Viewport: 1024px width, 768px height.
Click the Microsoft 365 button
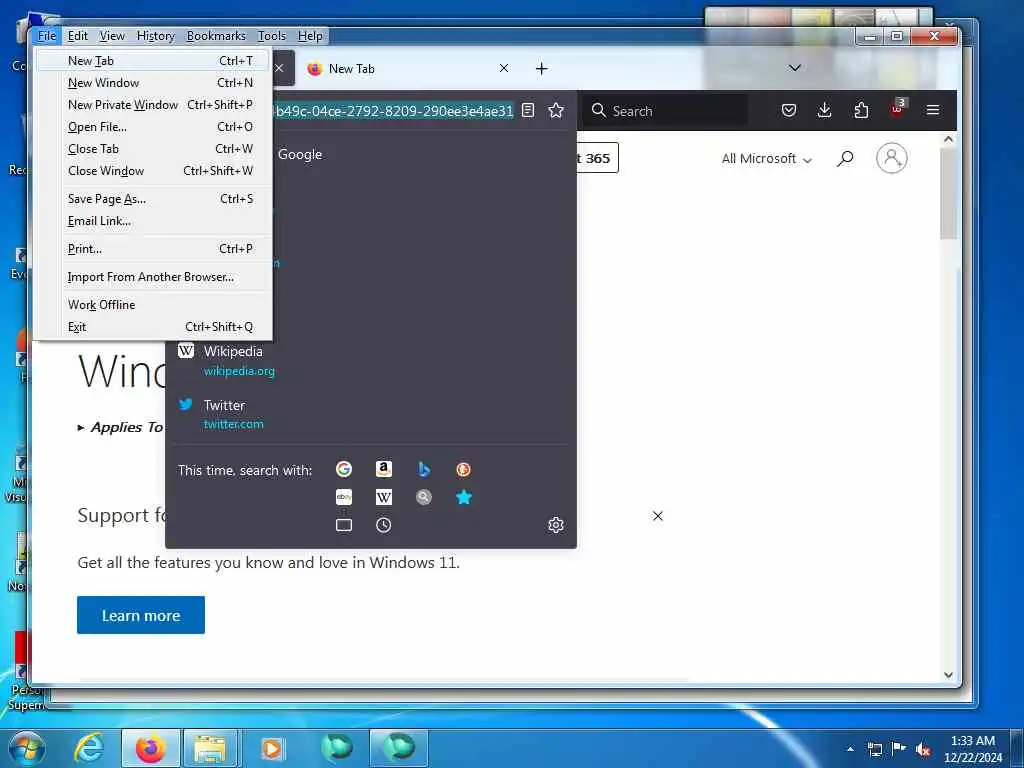click(x=597, y=158)
